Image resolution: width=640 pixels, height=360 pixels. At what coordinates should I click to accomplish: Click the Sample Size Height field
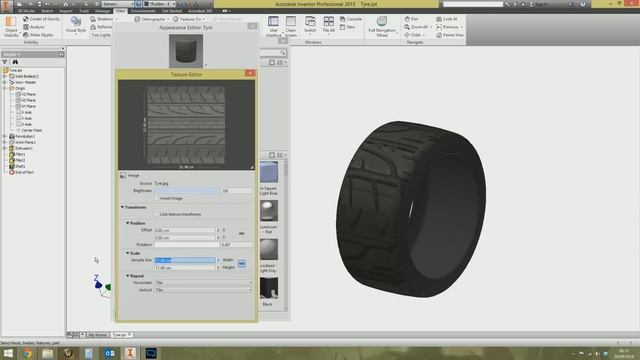click(185, 268)
